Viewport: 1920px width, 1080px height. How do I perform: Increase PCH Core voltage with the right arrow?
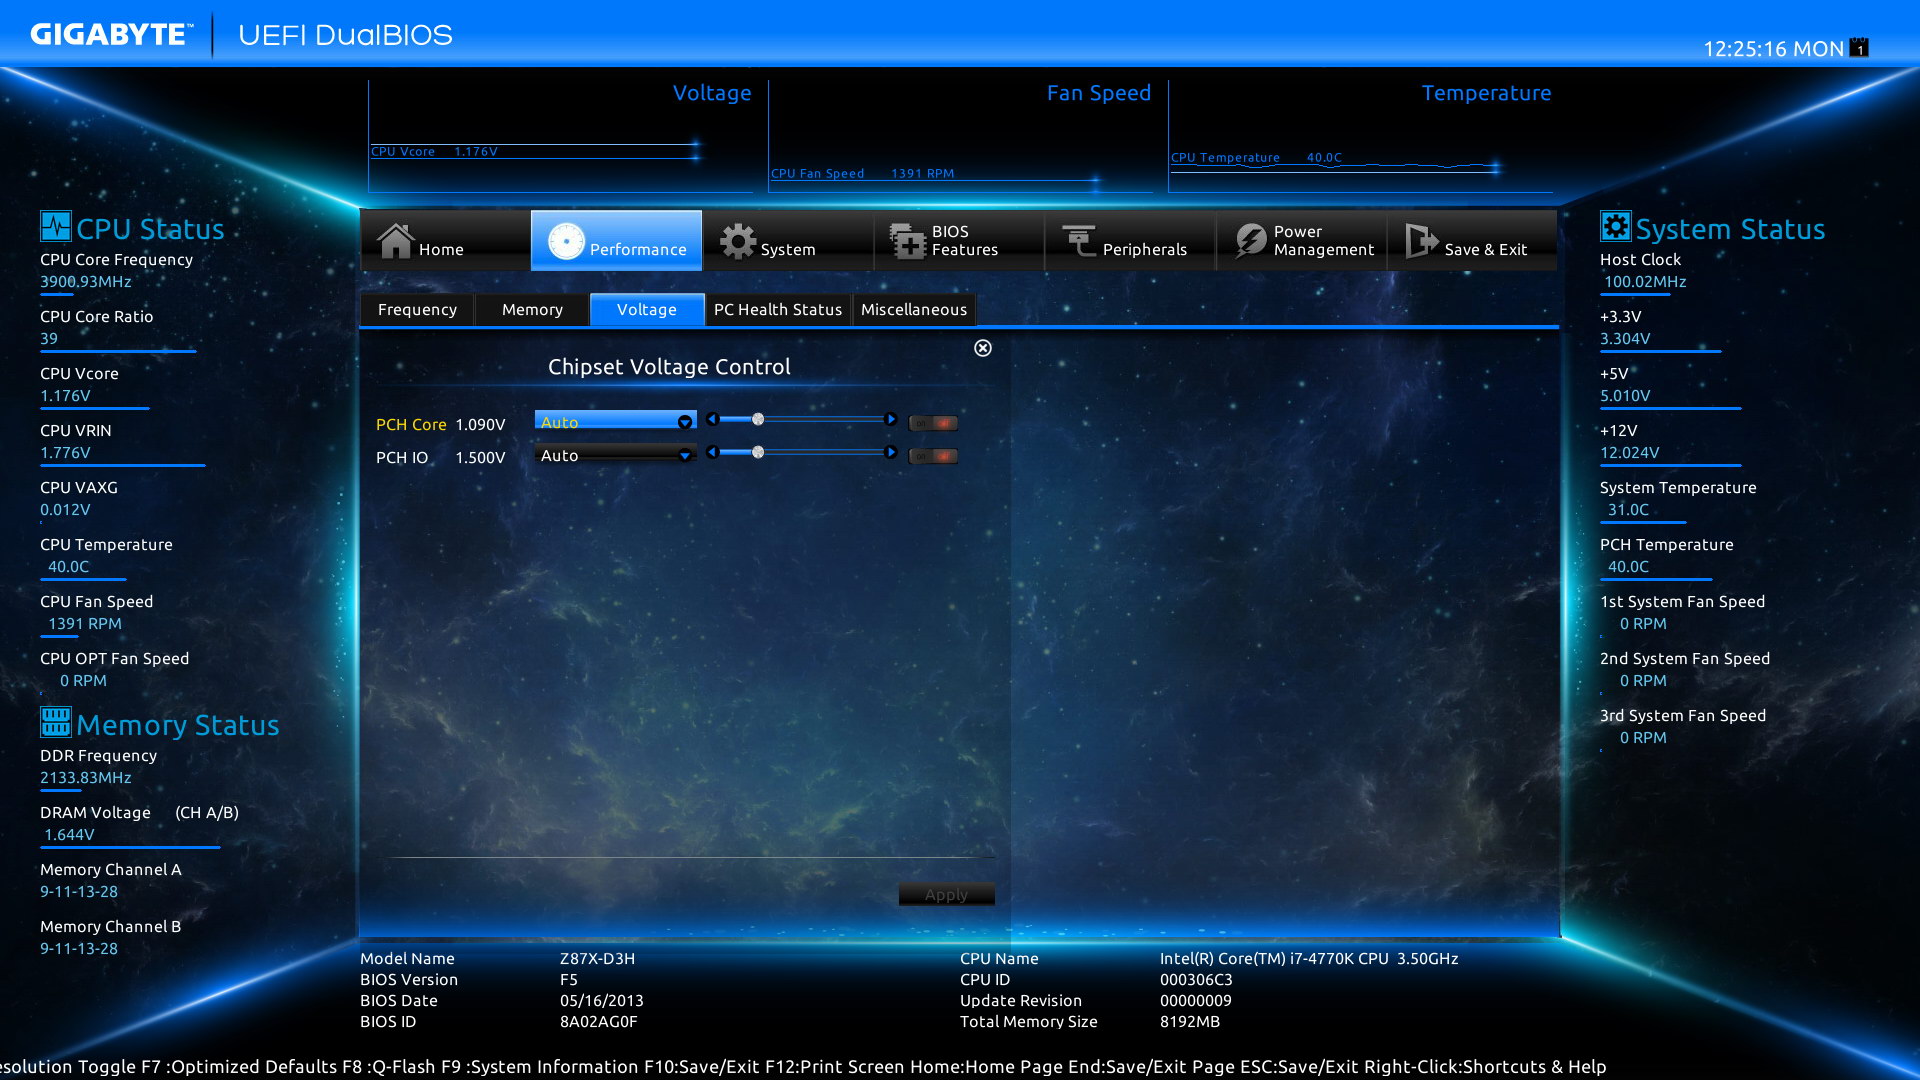click(x=890, y=419)
